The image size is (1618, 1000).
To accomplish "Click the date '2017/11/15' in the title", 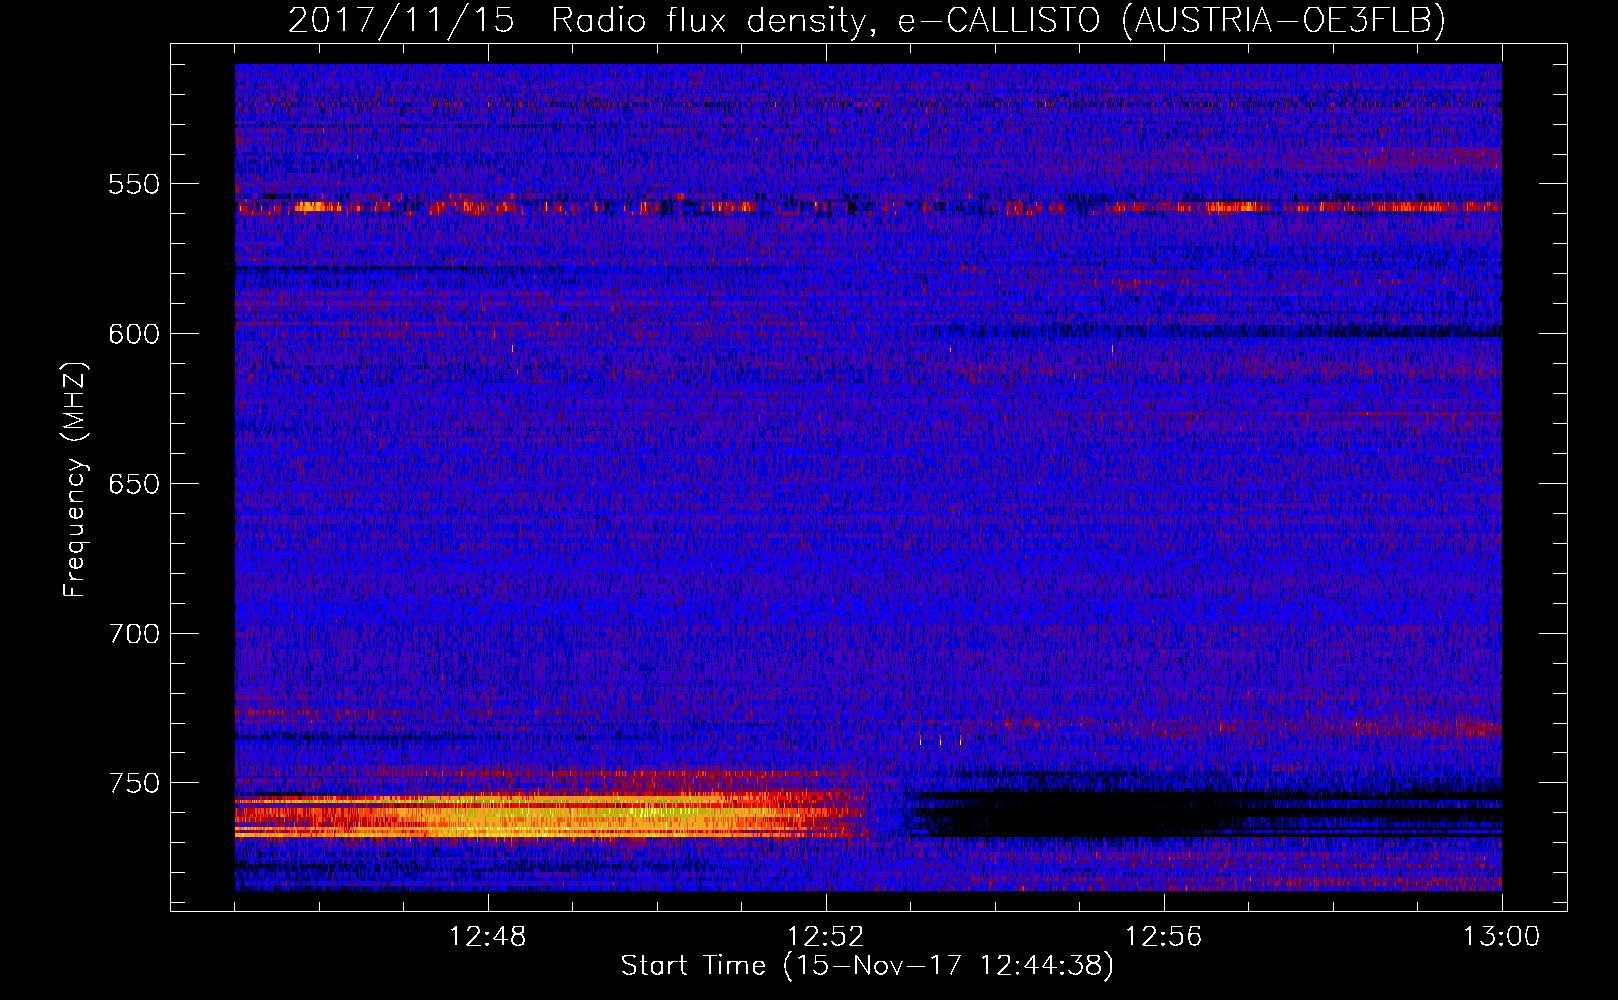I will pos(401,21).
